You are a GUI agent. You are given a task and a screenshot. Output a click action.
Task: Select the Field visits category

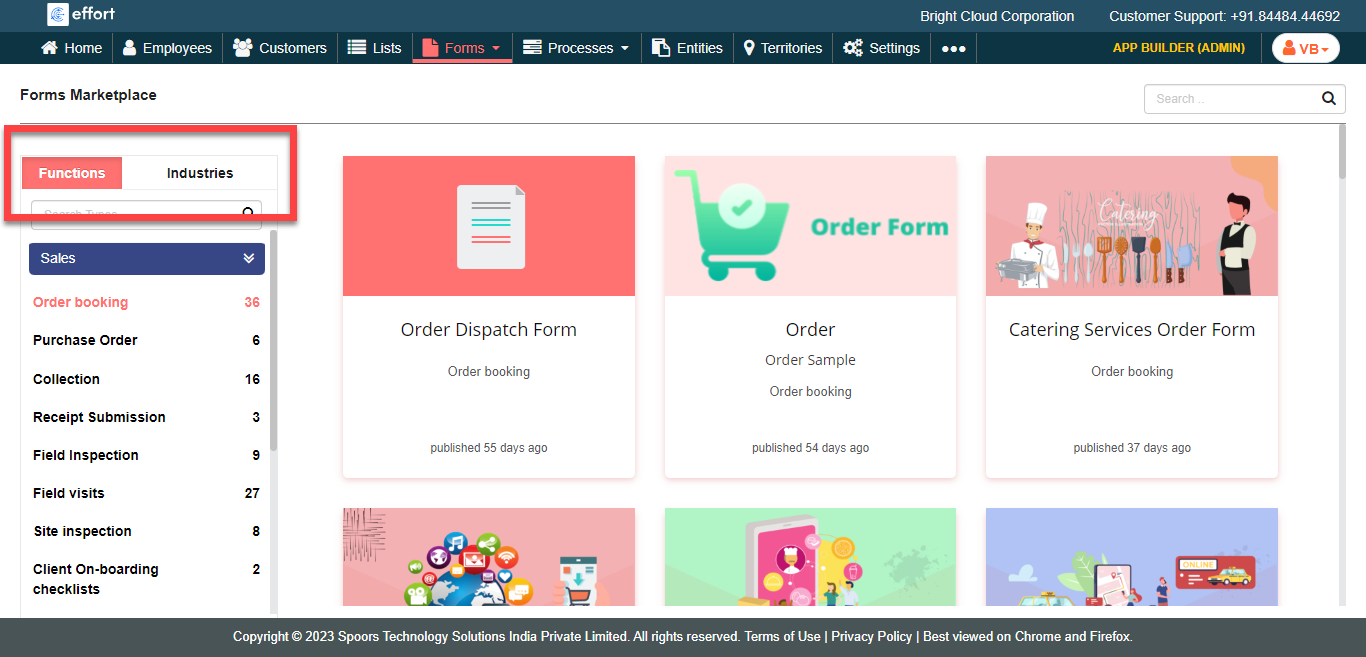[x=69, y=493]
